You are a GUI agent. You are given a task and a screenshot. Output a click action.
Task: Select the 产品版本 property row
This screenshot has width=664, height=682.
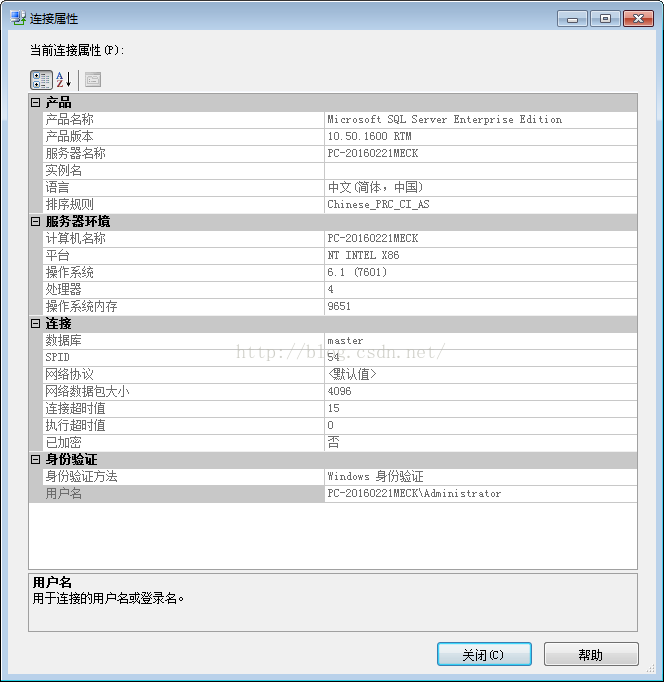coord(340,137)
